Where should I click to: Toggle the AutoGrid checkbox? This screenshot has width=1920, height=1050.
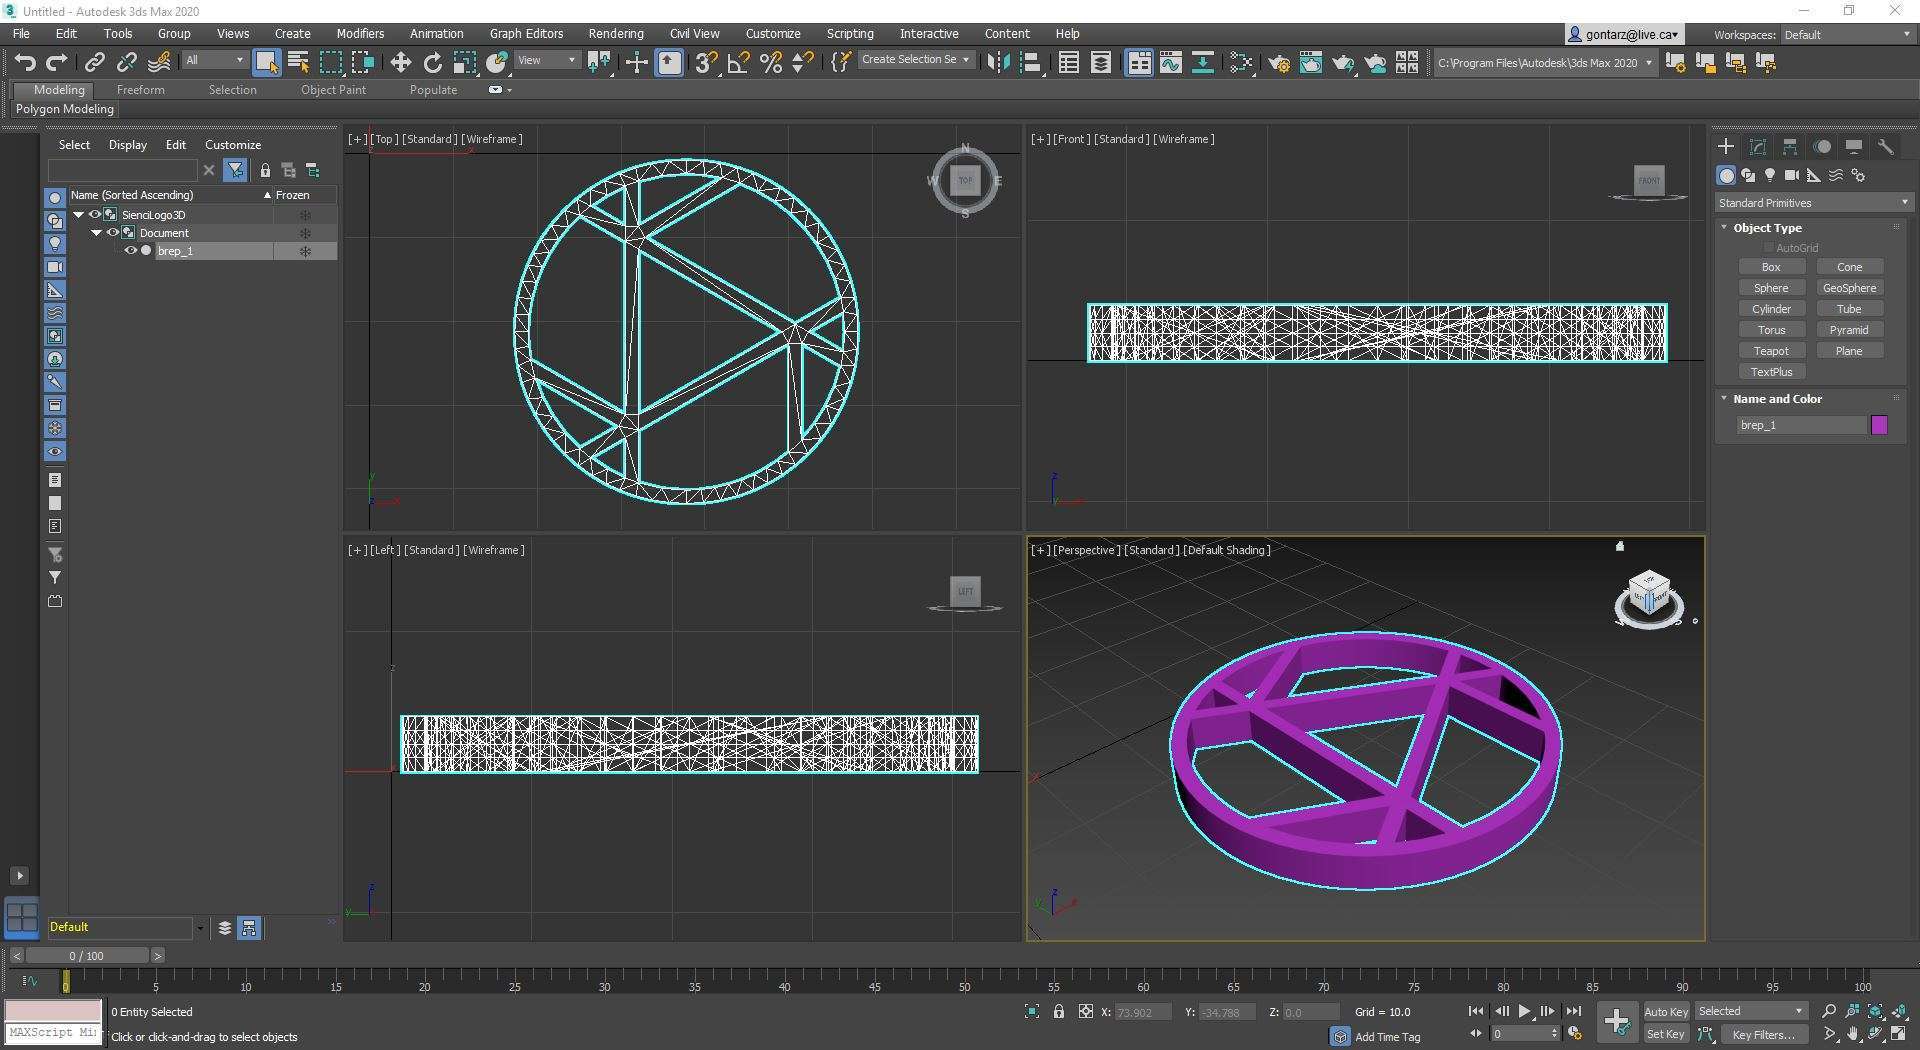1768,248
